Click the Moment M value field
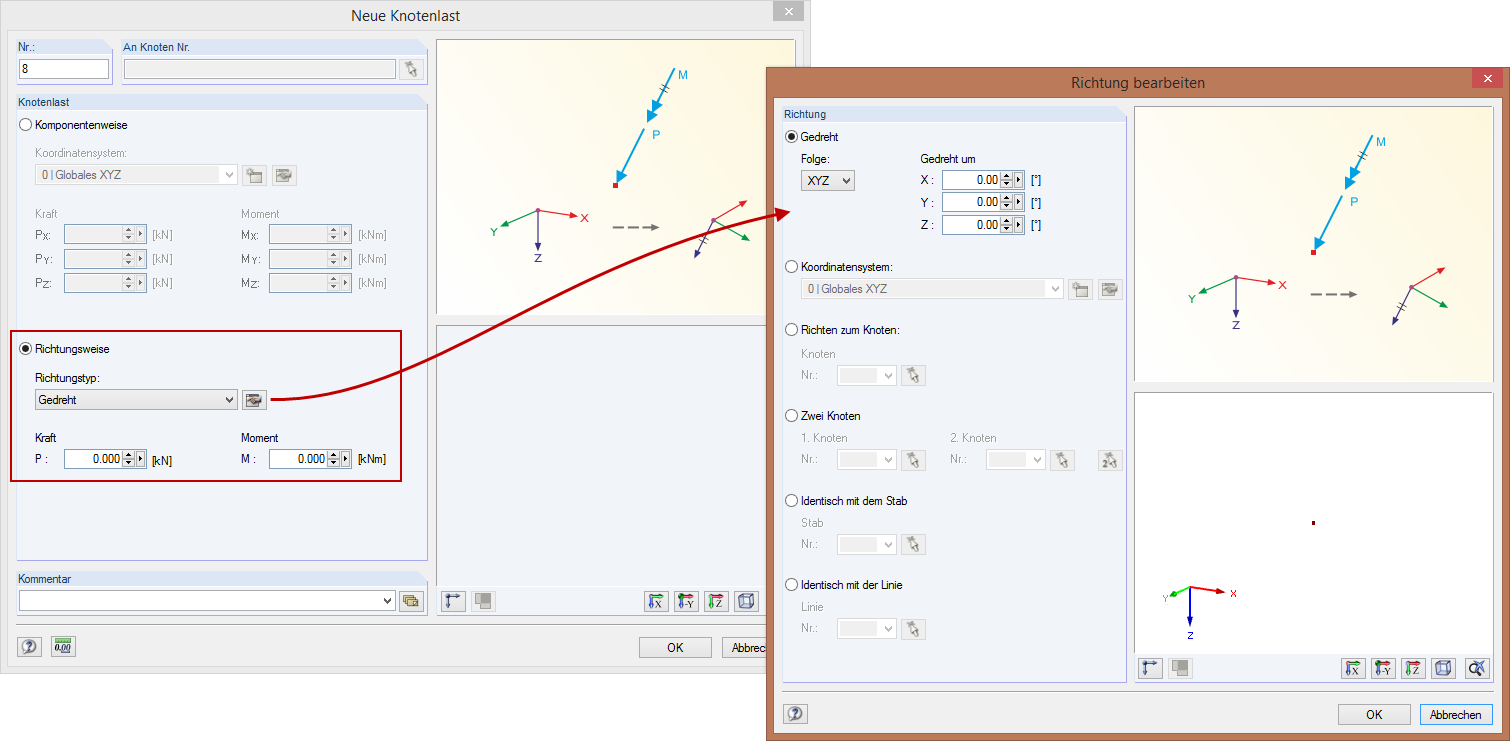Viewport: 1510px width, 741px height. tap(298, 459)
